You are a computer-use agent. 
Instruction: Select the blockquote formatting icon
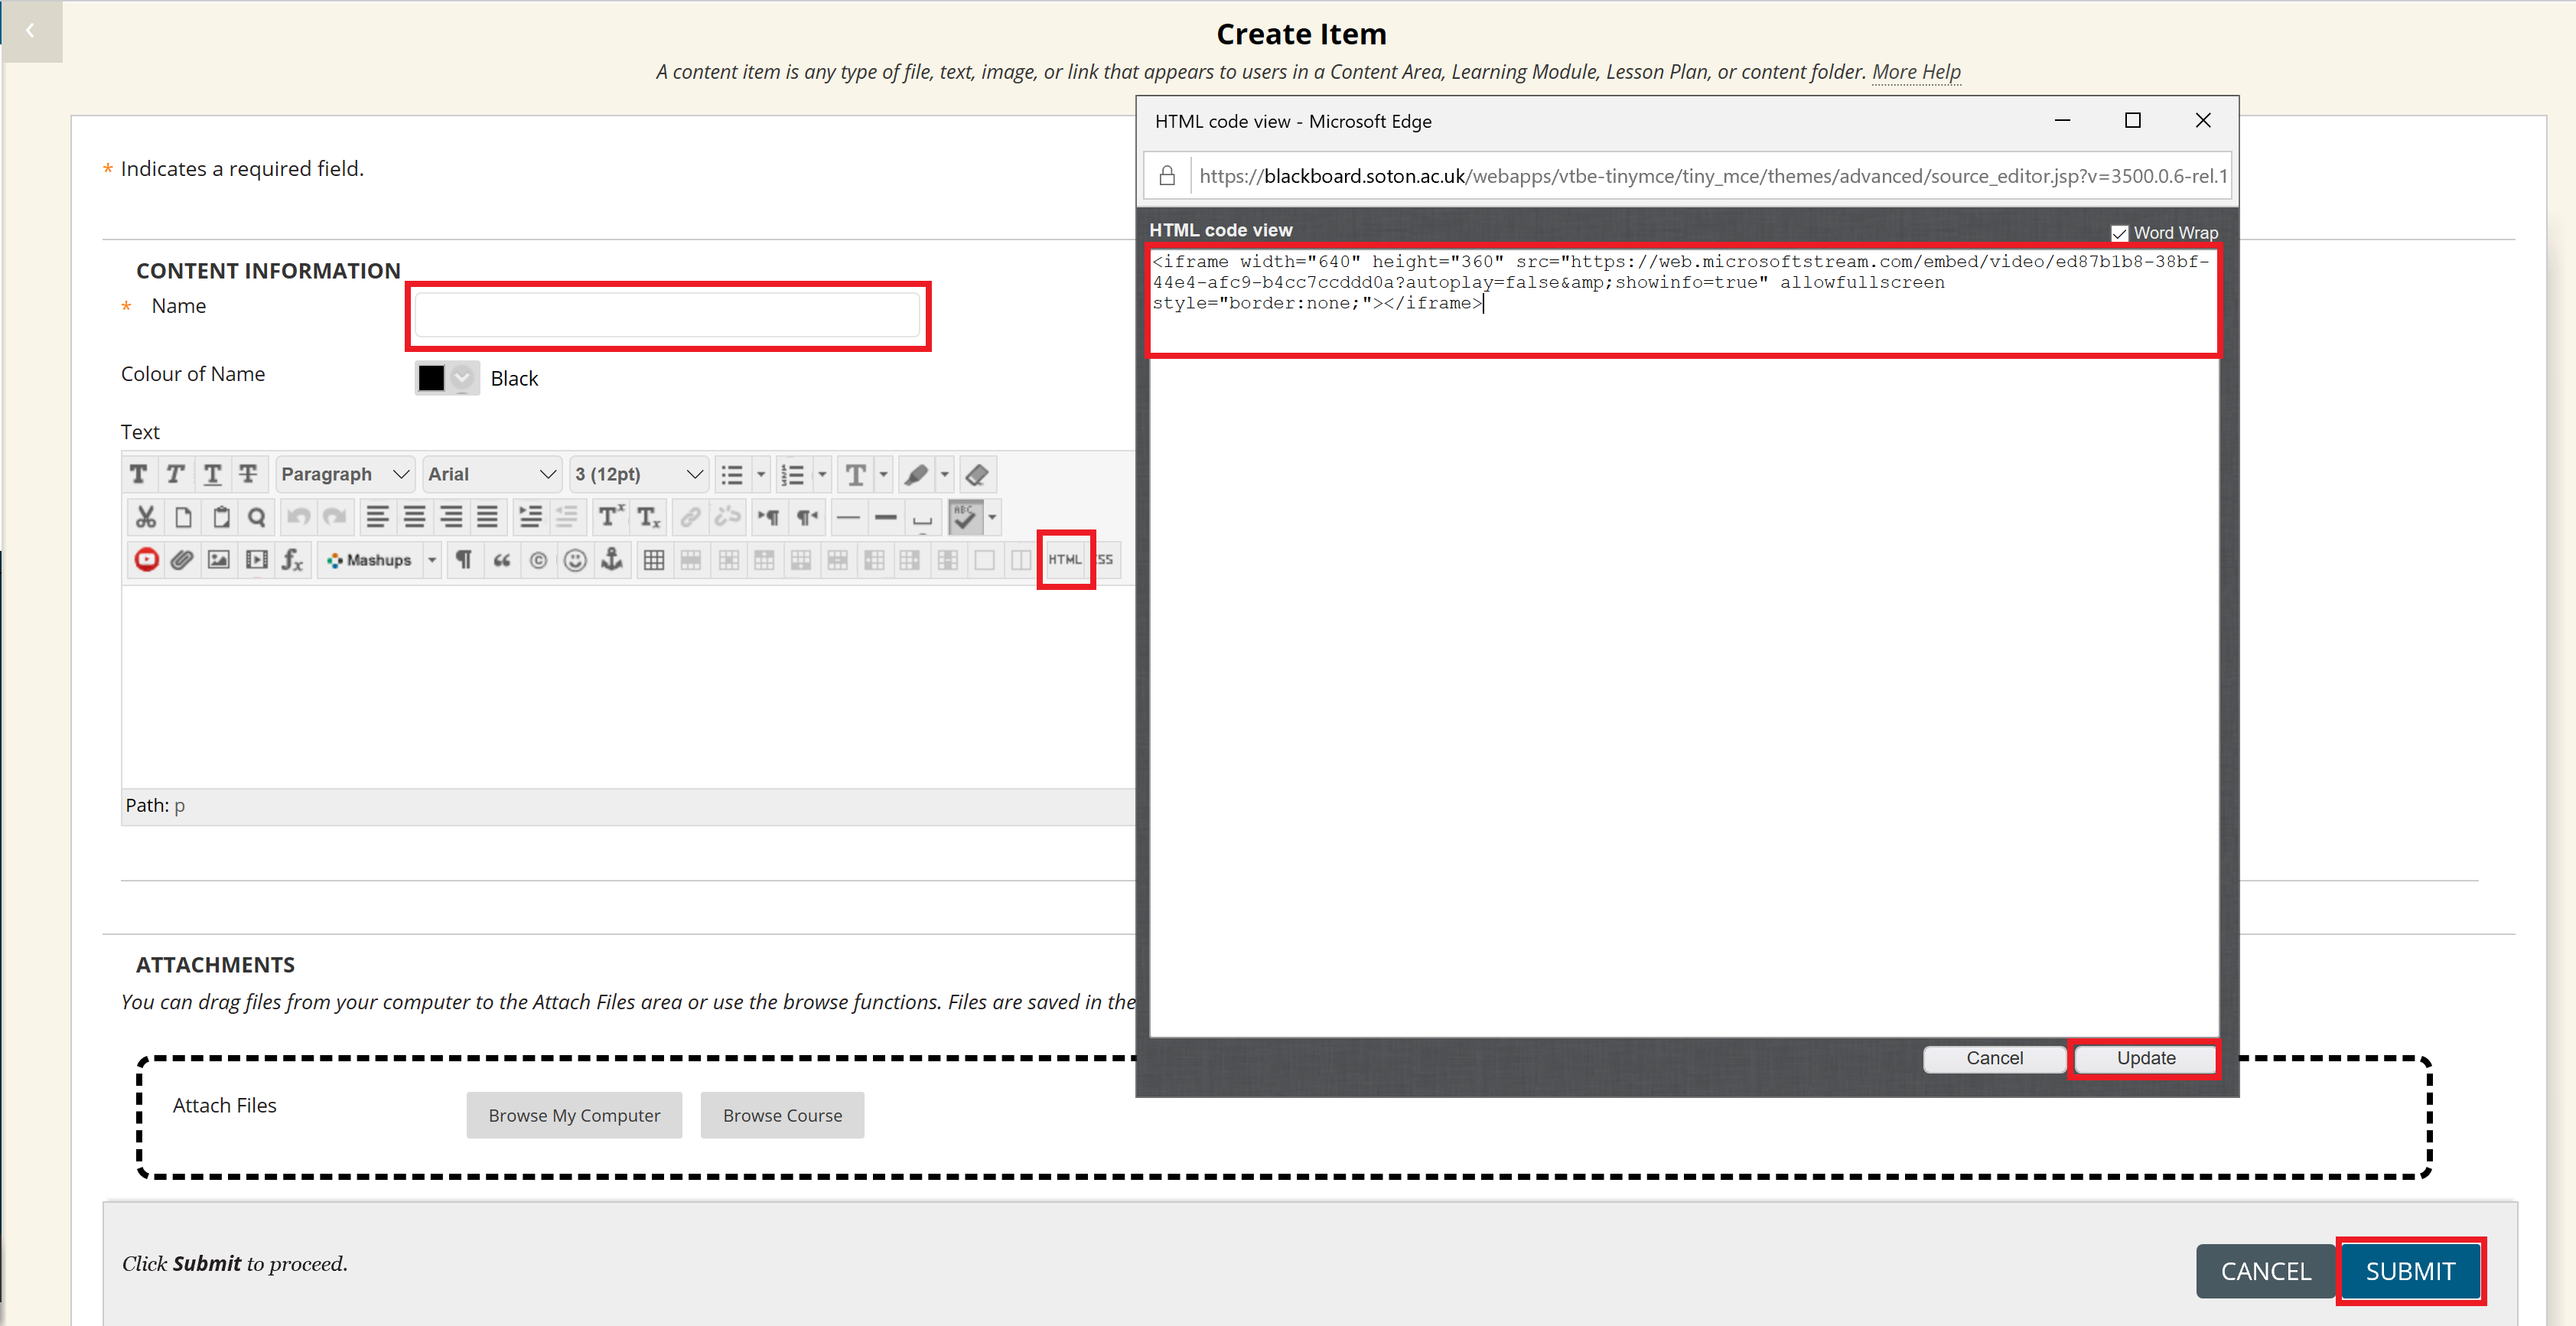pyautogui.click(x=502, y=560)
